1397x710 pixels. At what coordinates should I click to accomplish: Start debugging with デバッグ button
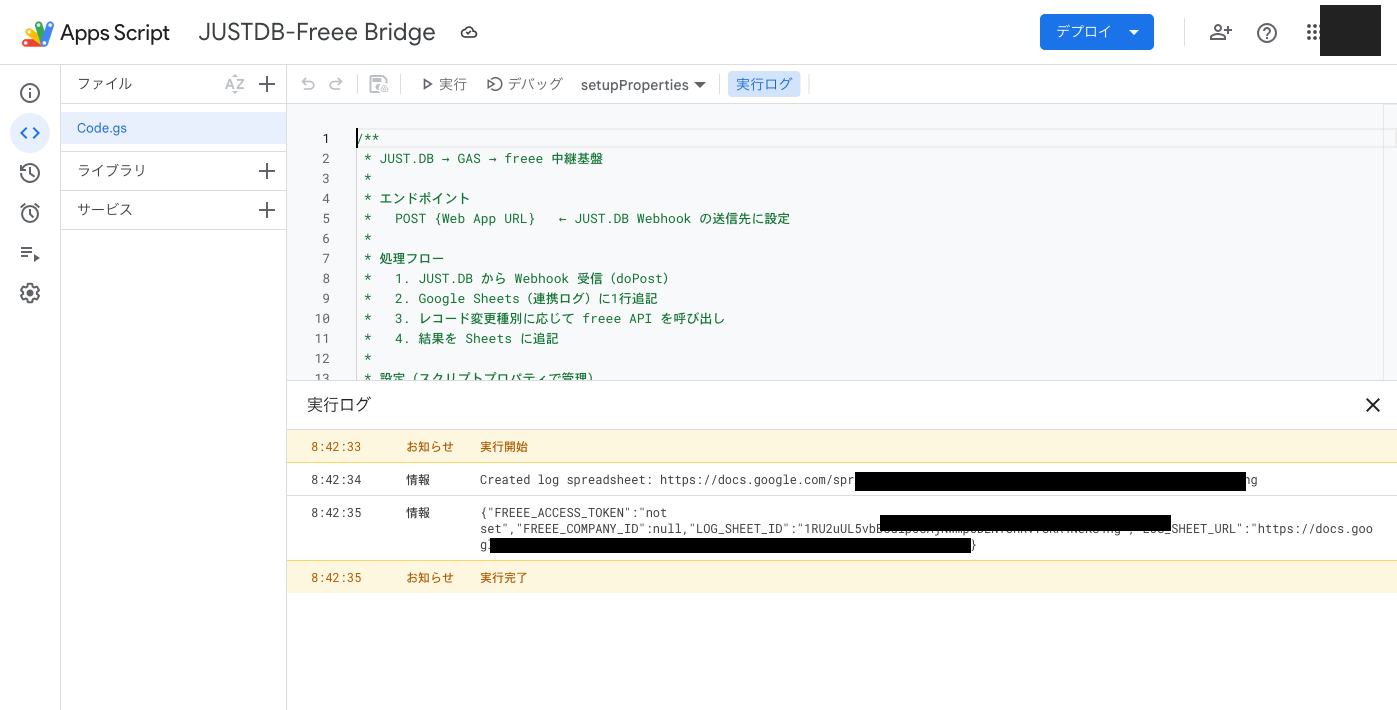[525, 85]
